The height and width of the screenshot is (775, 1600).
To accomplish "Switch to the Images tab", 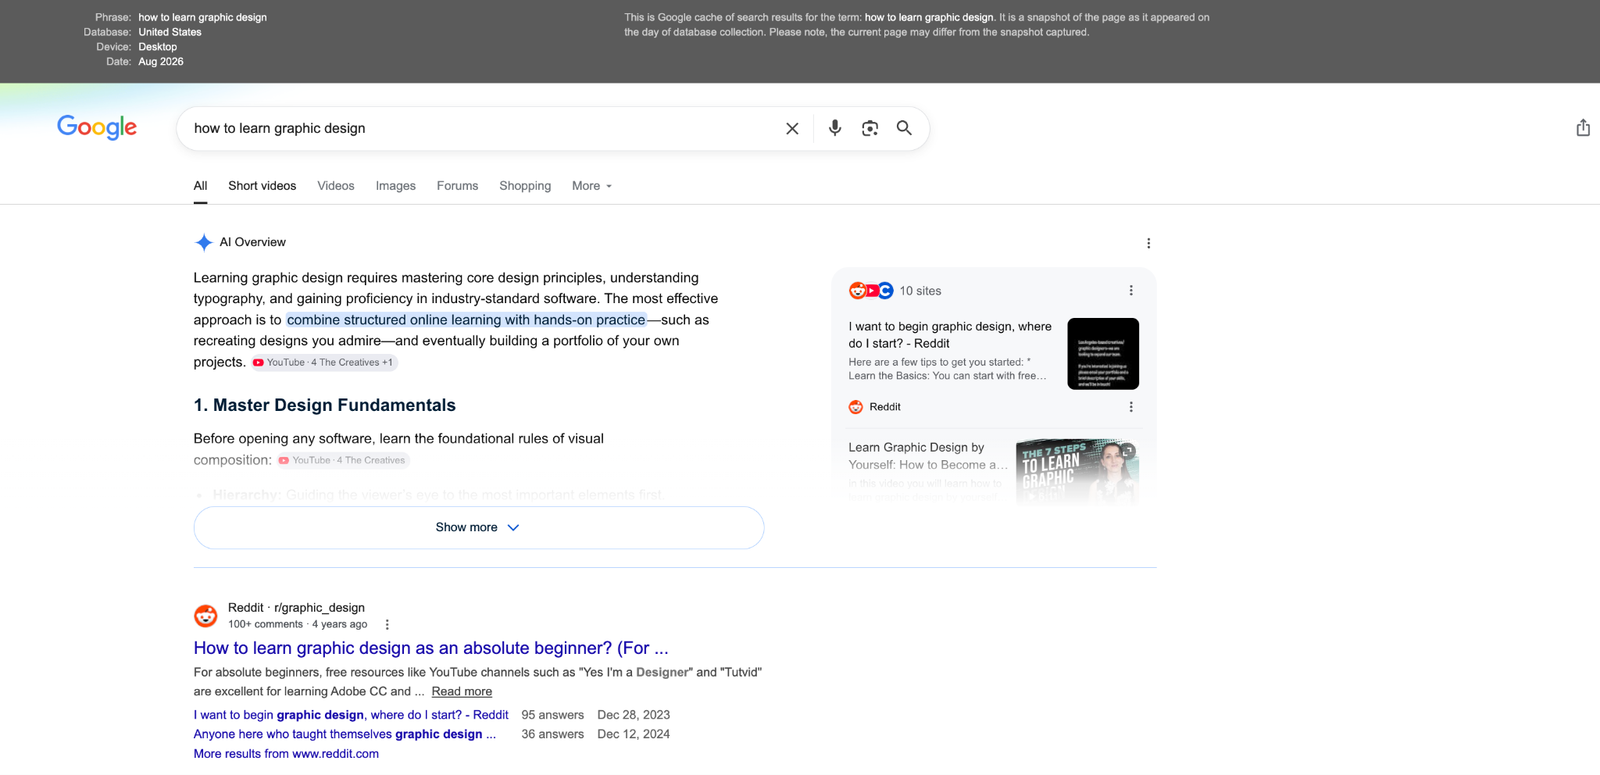I will point(396,186).
